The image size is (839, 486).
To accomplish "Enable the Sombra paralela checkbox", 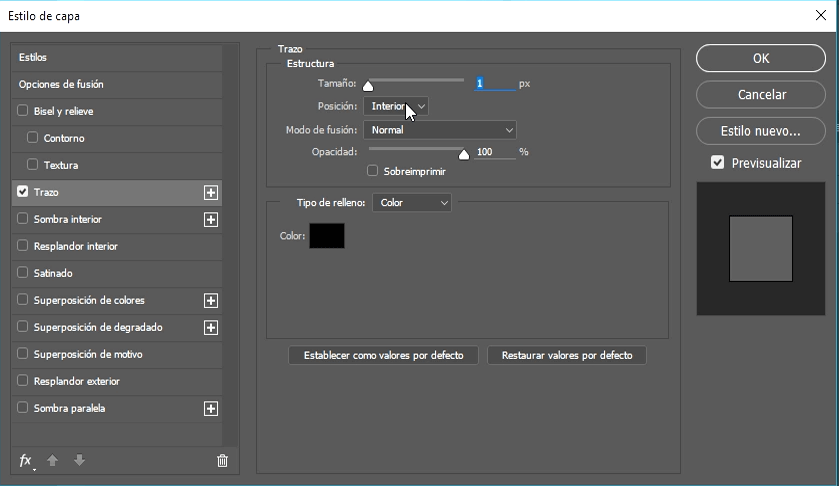I will tap(22, 408).
